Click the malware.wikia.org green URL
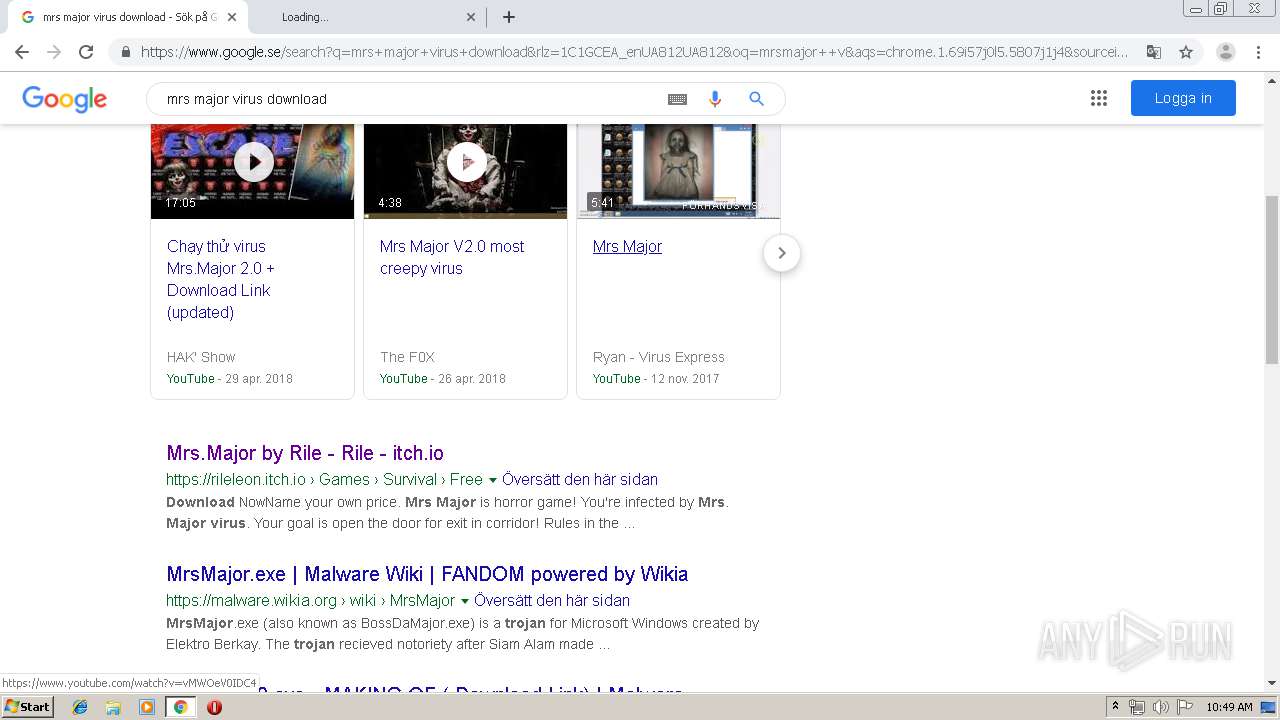 pyautogui.click(x=310, y=600)
